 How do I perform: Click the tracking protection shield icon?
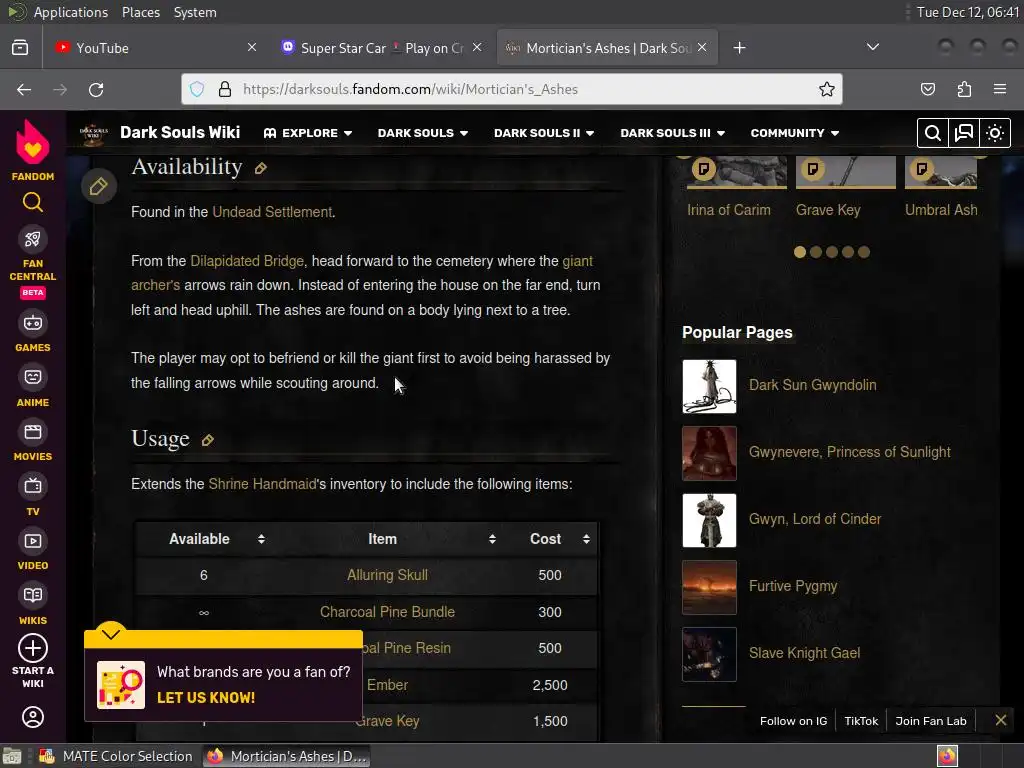(x=197, y=89)
